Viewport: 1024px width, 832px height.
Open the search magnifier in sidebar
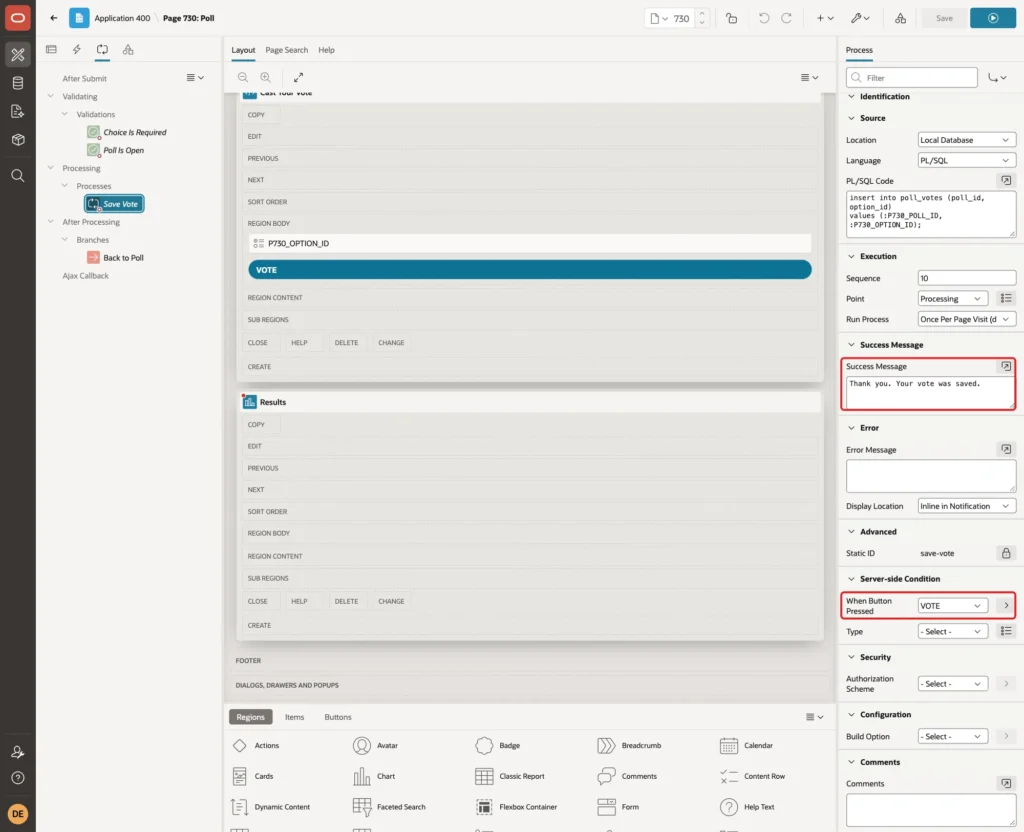[18, 176]
